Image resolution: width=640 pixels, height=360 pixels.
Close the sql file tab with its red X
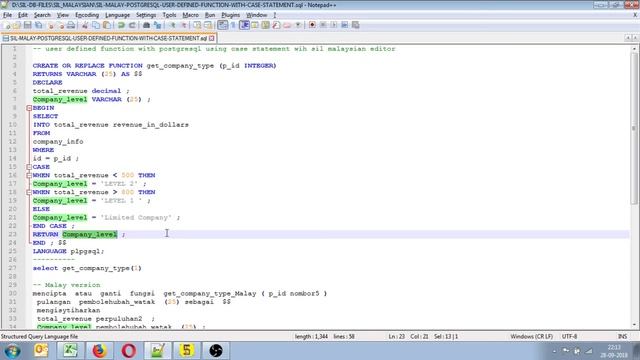tap(212, 38)
